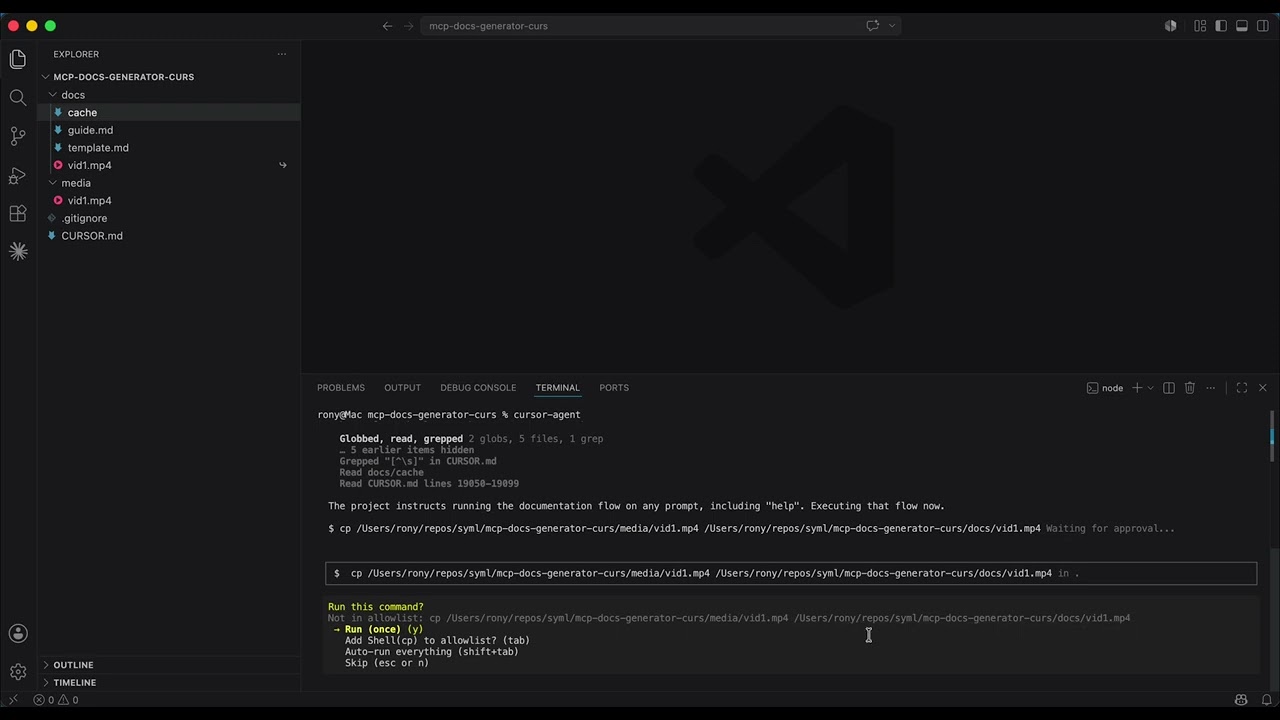The image size is (1280, 720).
Task: Open the Accounts menu icon
Action: tap(18, 633)
